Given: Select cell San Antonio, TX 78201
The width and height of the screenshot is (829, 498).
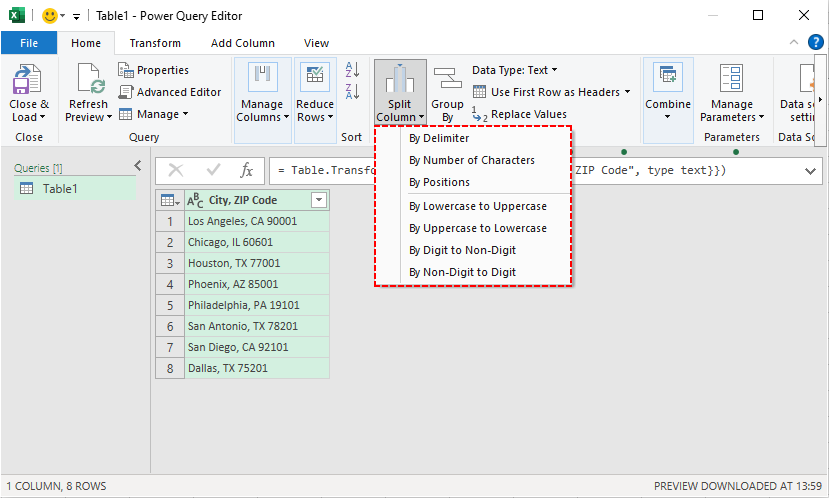Looking at the screenshot, I should [257, 326].
